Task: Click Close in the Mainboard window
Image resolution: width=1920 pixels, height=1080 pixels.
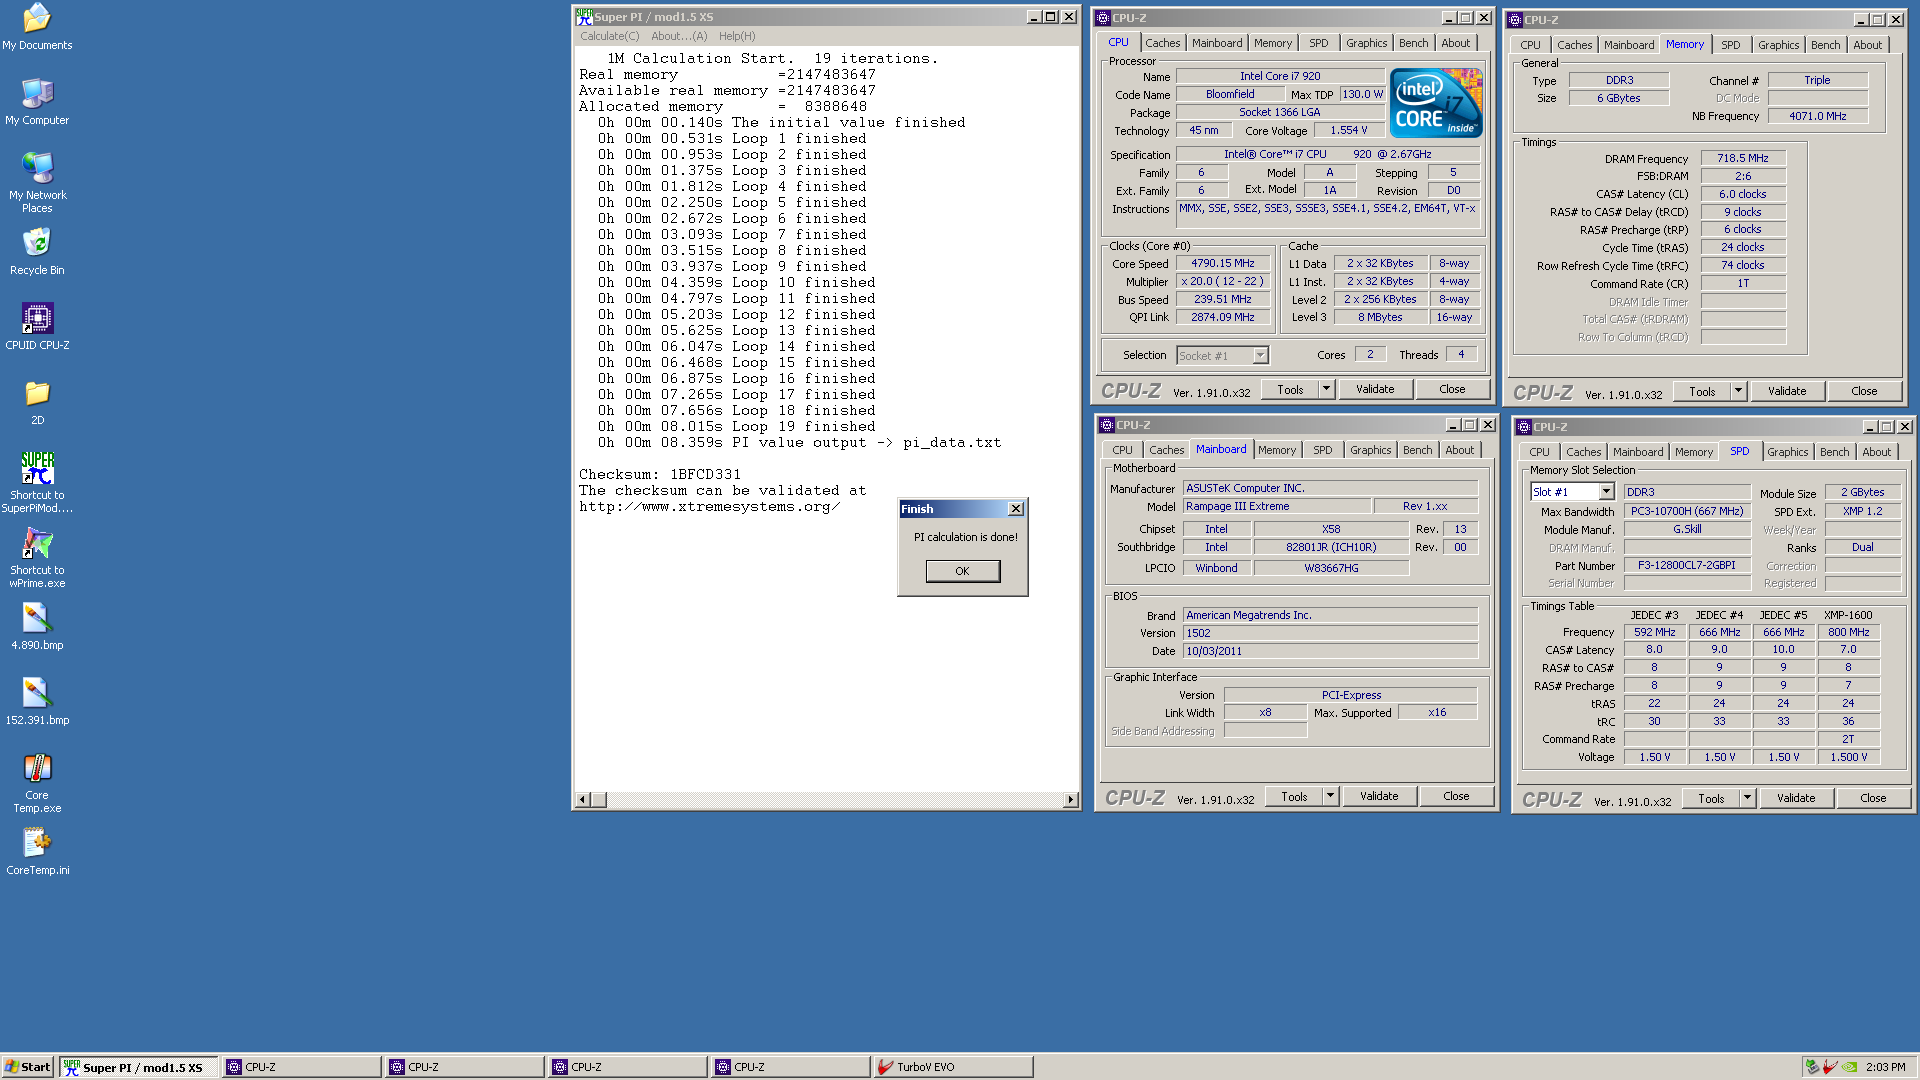Action: (x=1456, y=796)
